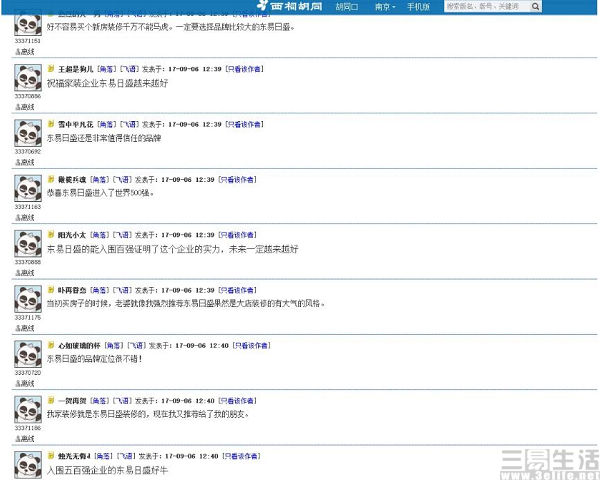Click 飞语 link next to 烛光无悔4
The width and height of the screenshot is (600, 480).
tap(126, 456)
